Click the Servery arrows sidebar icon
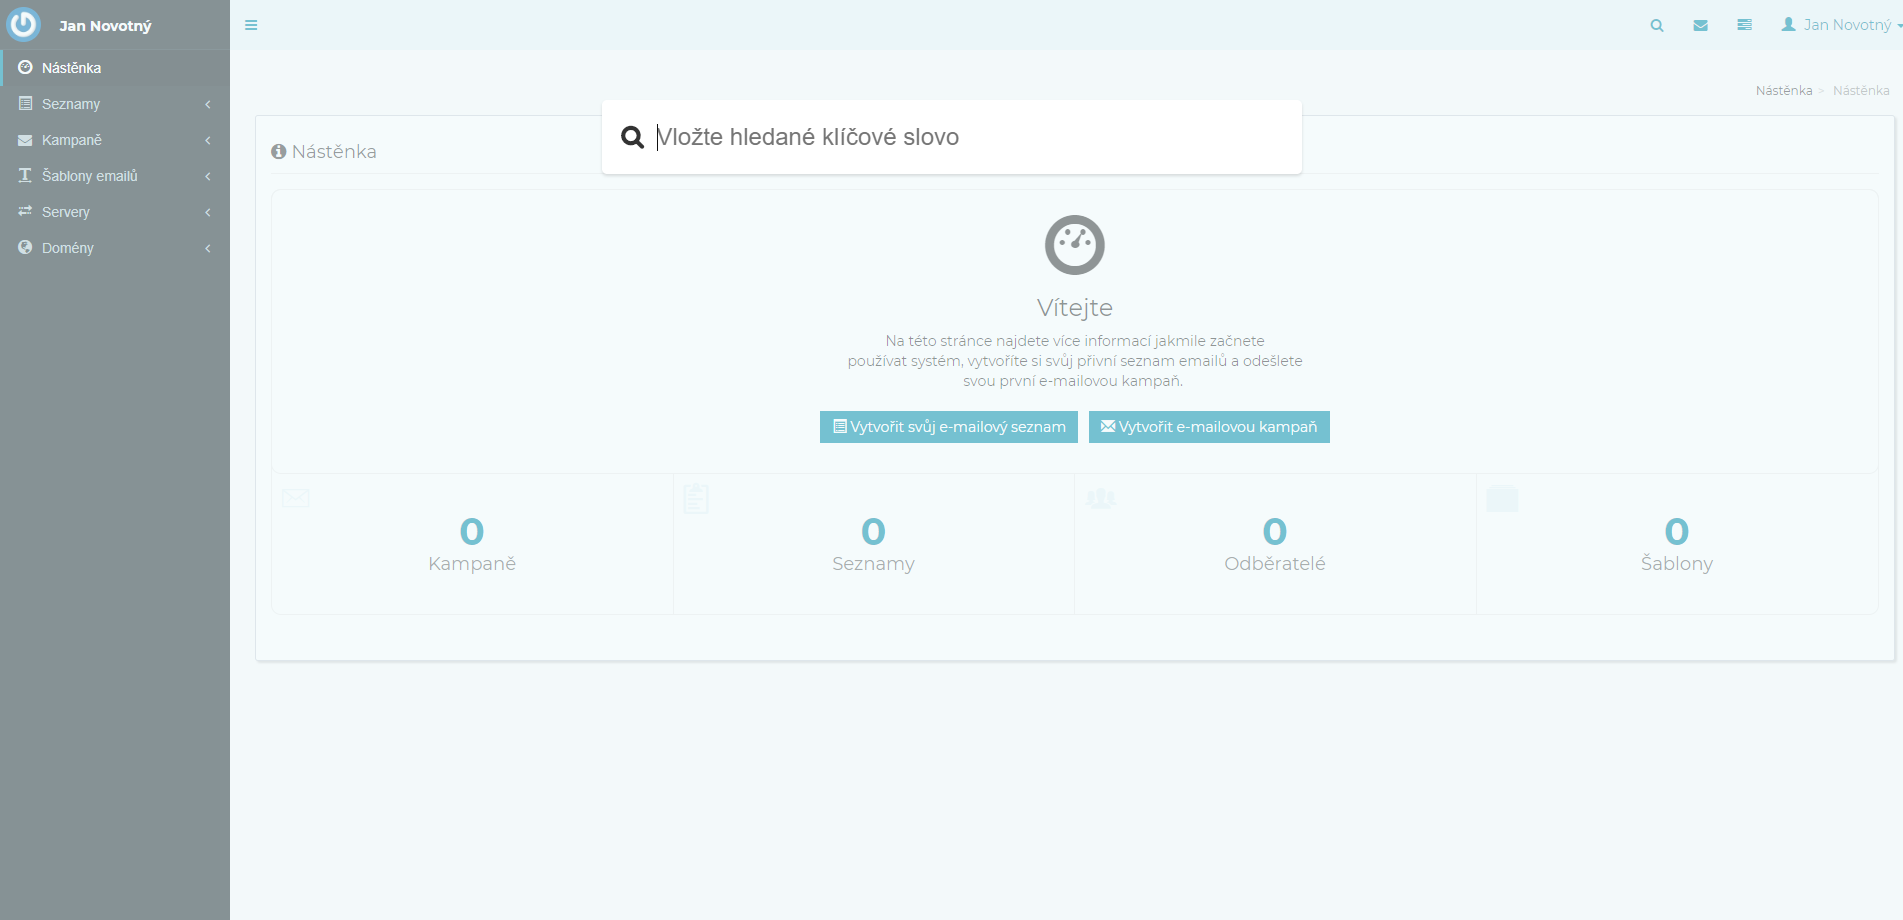1903x920 pixels. click(x=25, y=211)
